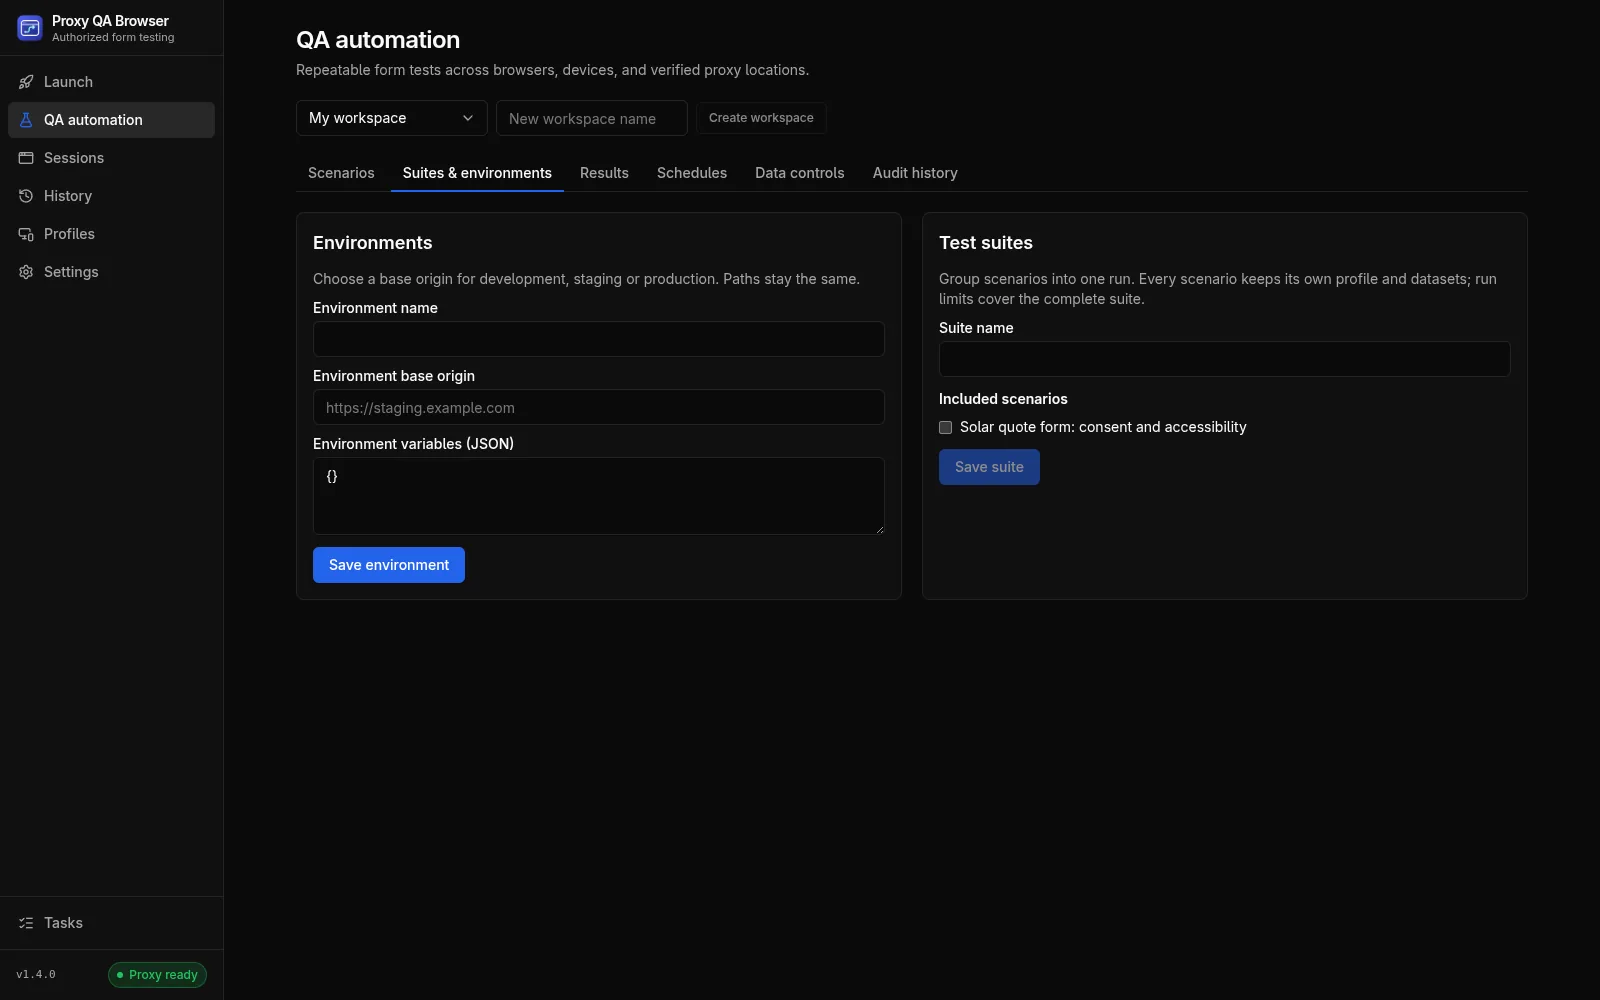This screenshot has width=1600, height=1000.
Task: Click the v1.4.0 version label
Action: [x=36, y=975]
